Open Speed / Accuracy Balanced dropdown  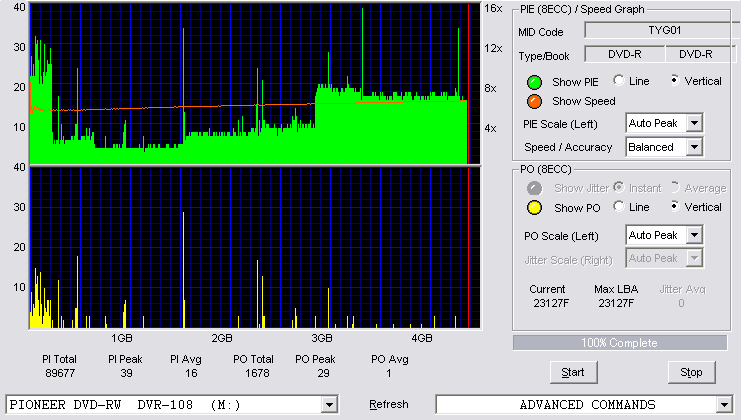pyautogui.click(x=694, y=147)
